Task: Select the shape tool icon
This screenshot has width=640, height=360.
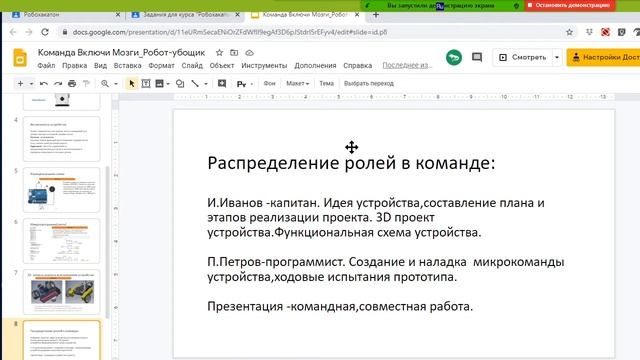Action: click(180, 84)
